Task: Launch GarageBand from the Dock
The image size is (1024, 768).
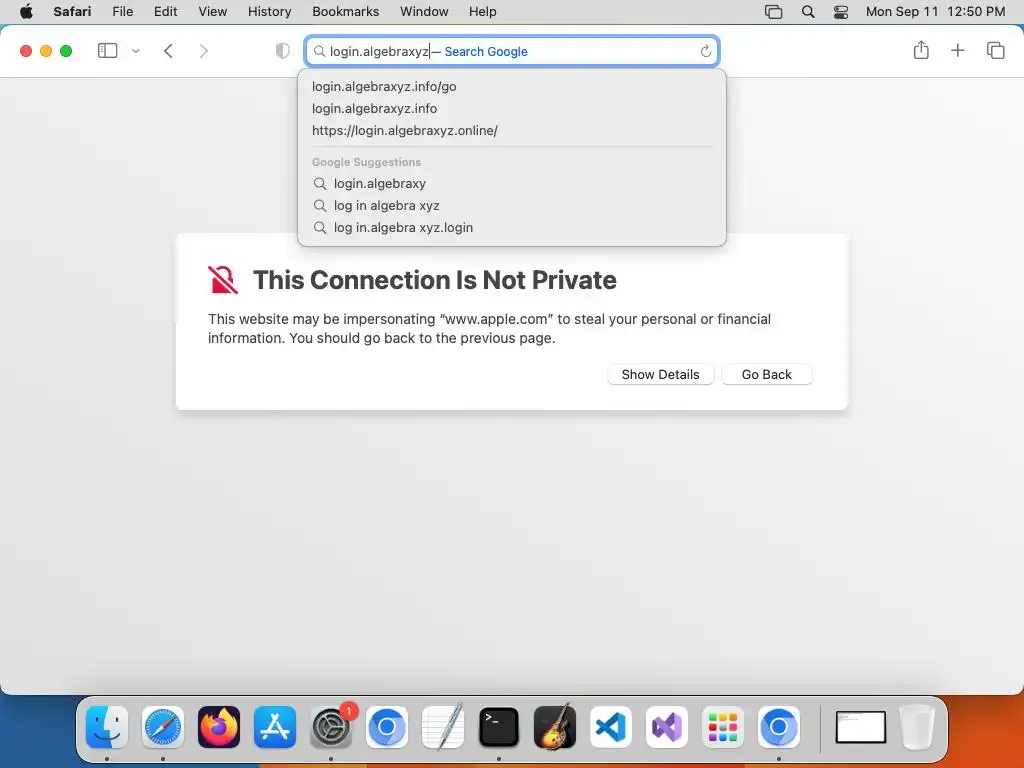Action: [x=555, y=727]
